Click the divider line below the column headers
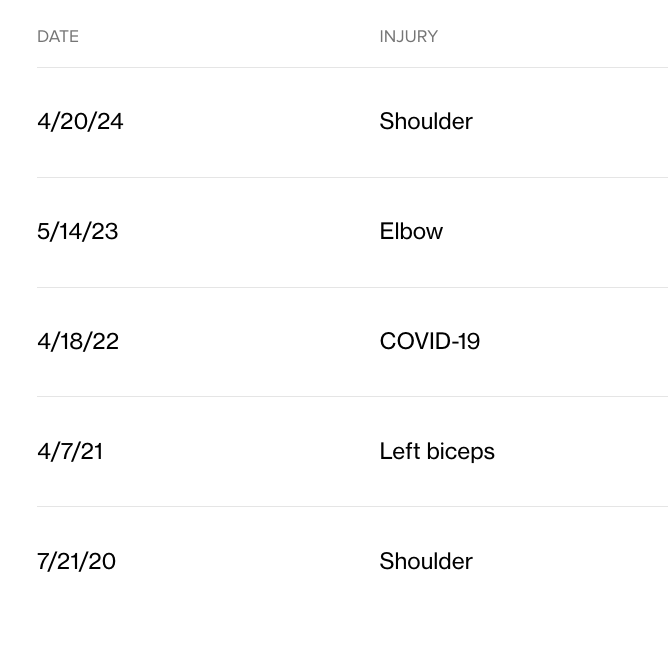The width and height of the screenshot is (668, 651). [x=352, y=68]
